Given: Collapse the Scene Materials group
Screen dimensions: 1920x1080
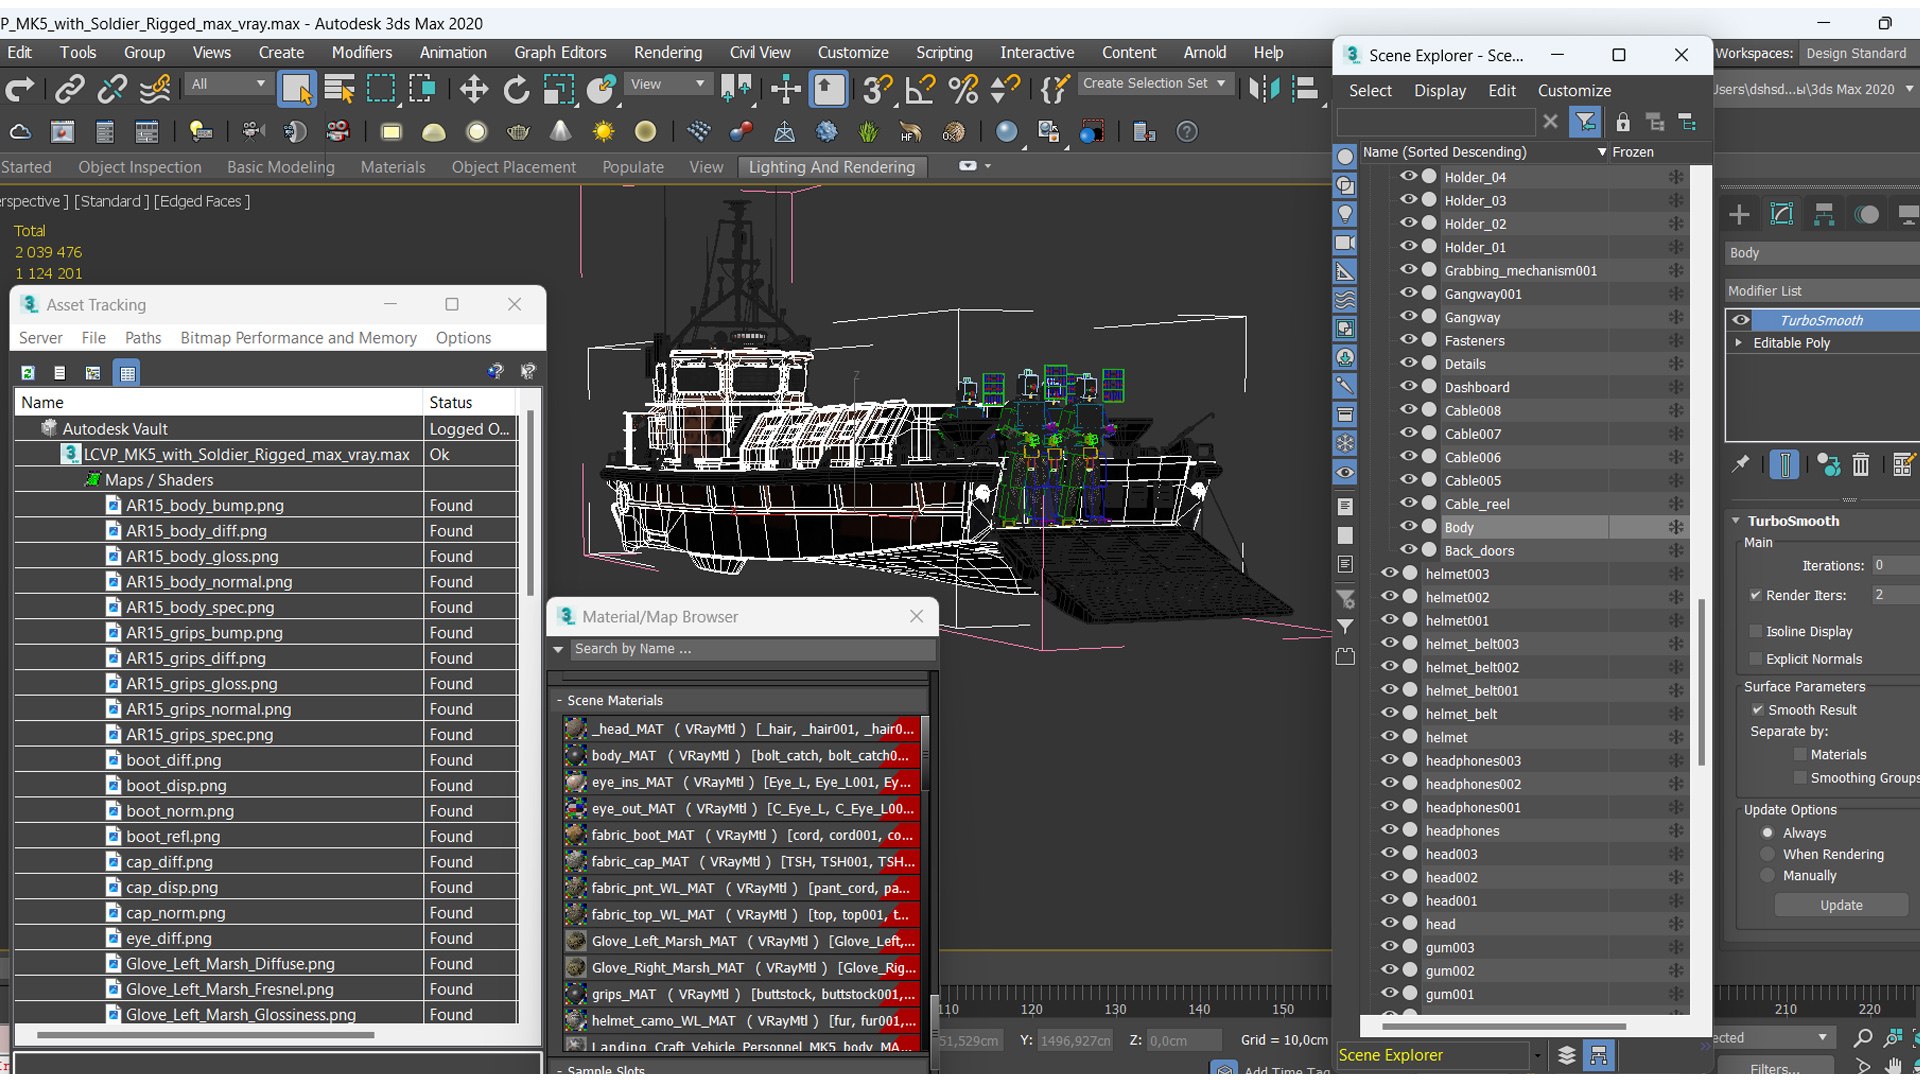Looking at the screenshot, I should point(559,701).
